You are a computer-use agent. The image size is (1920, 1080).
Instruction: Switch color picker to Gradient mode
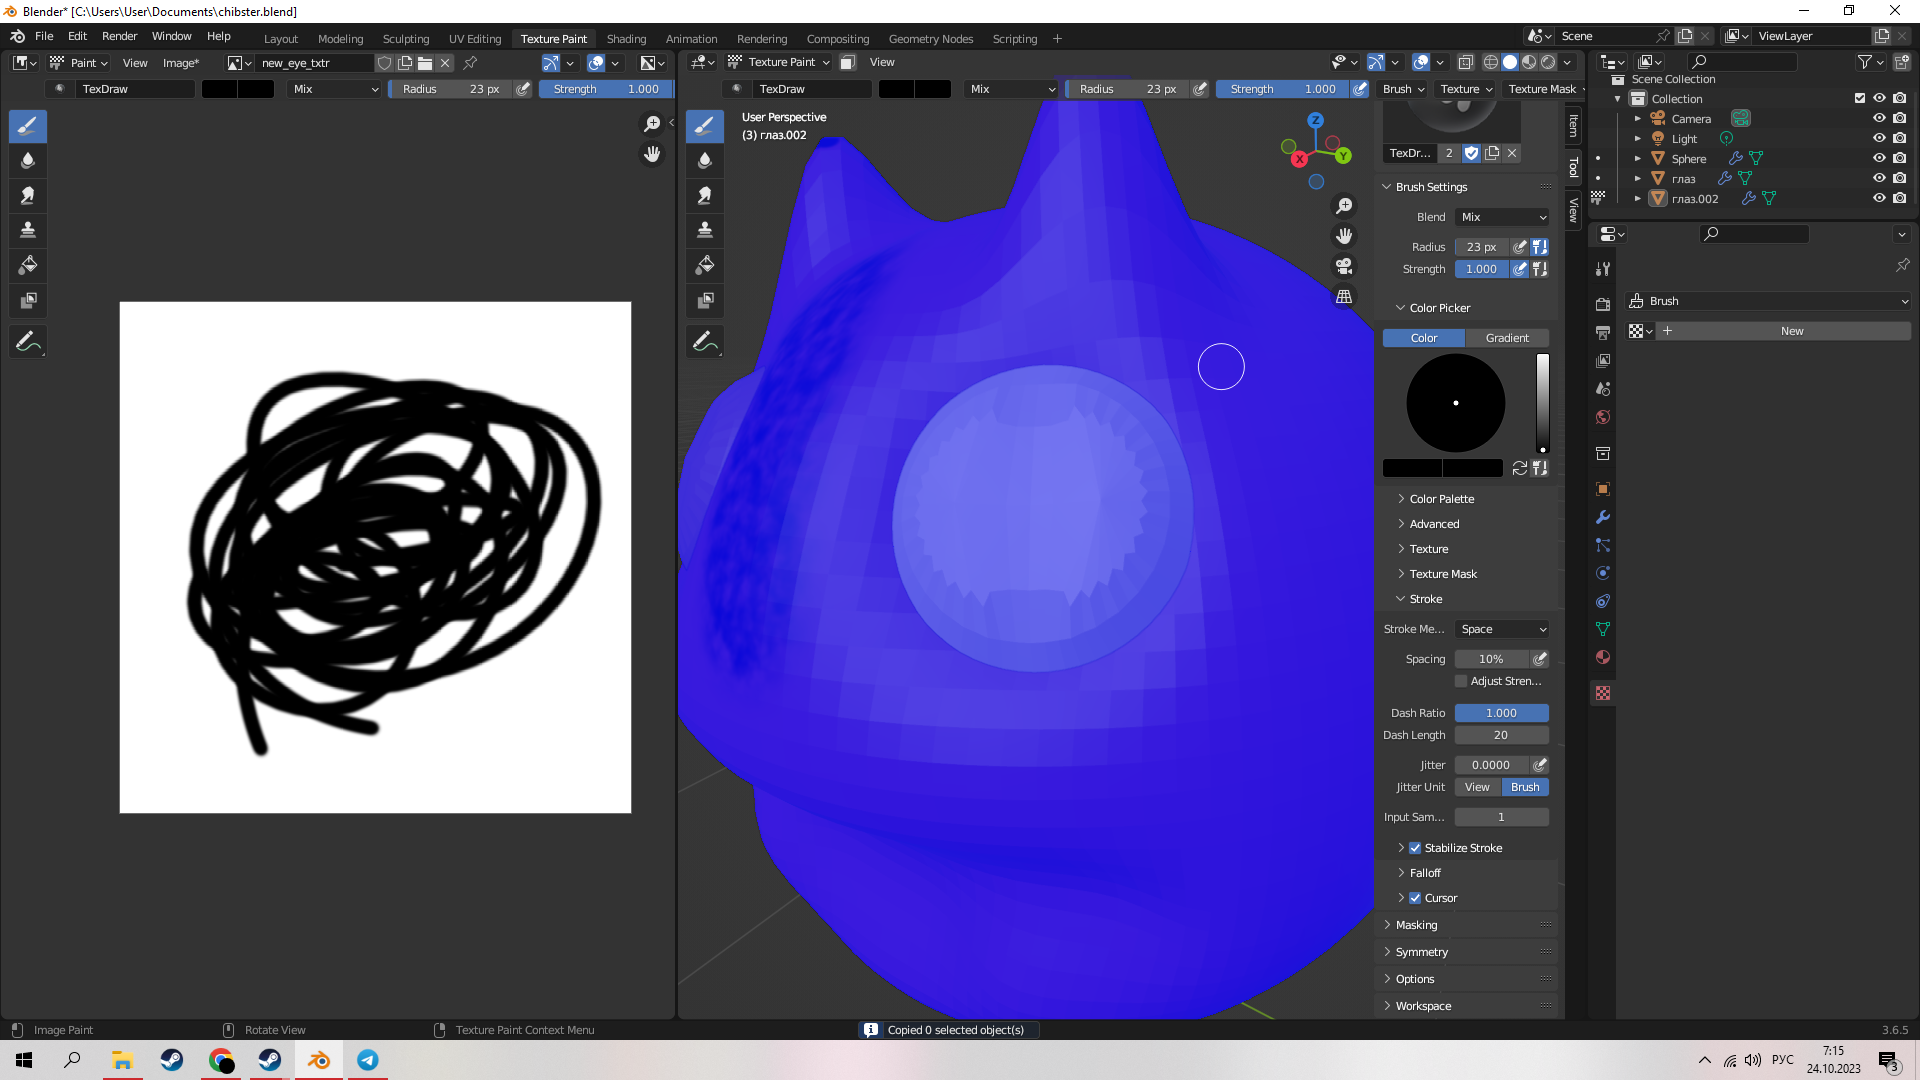[1506, 338]
